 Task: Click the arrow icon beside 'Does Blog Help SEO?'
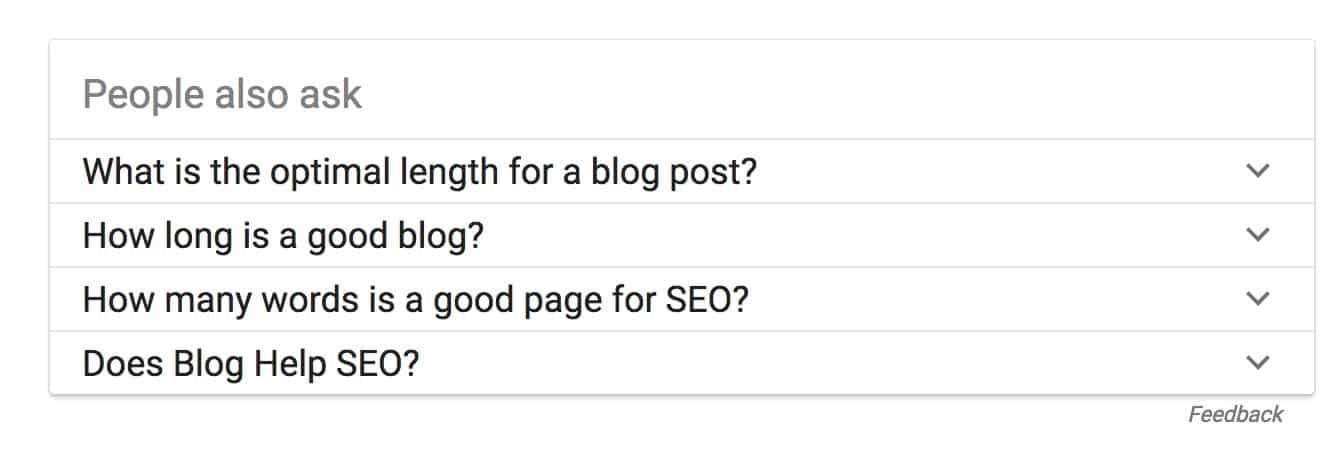1258,362
